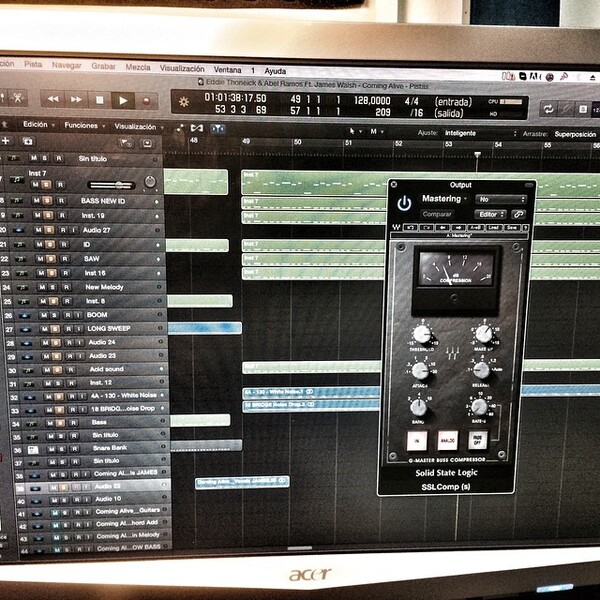Viewport: 600px width, 600px height.
Task: Click the pointer tool selector
Action: (x=354, y=131)
